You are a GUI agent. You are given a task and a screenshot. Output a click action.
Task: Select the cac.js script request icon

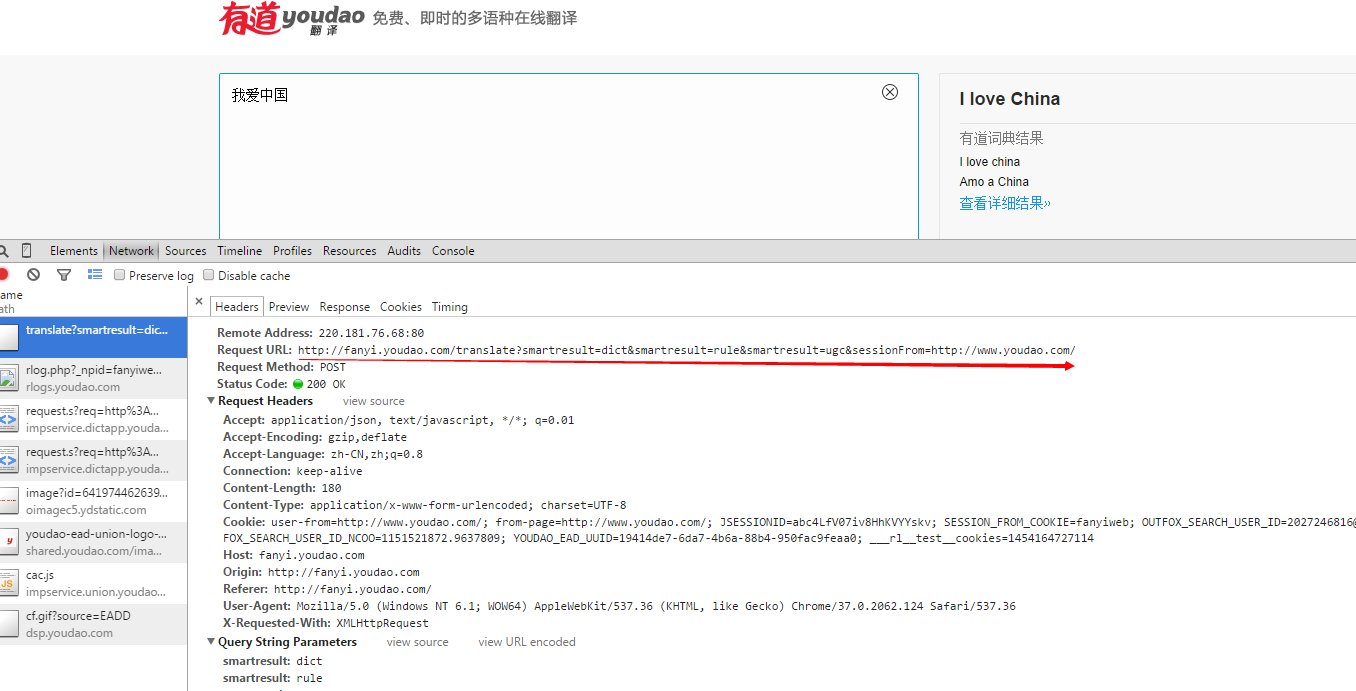[x=8, y=583]
